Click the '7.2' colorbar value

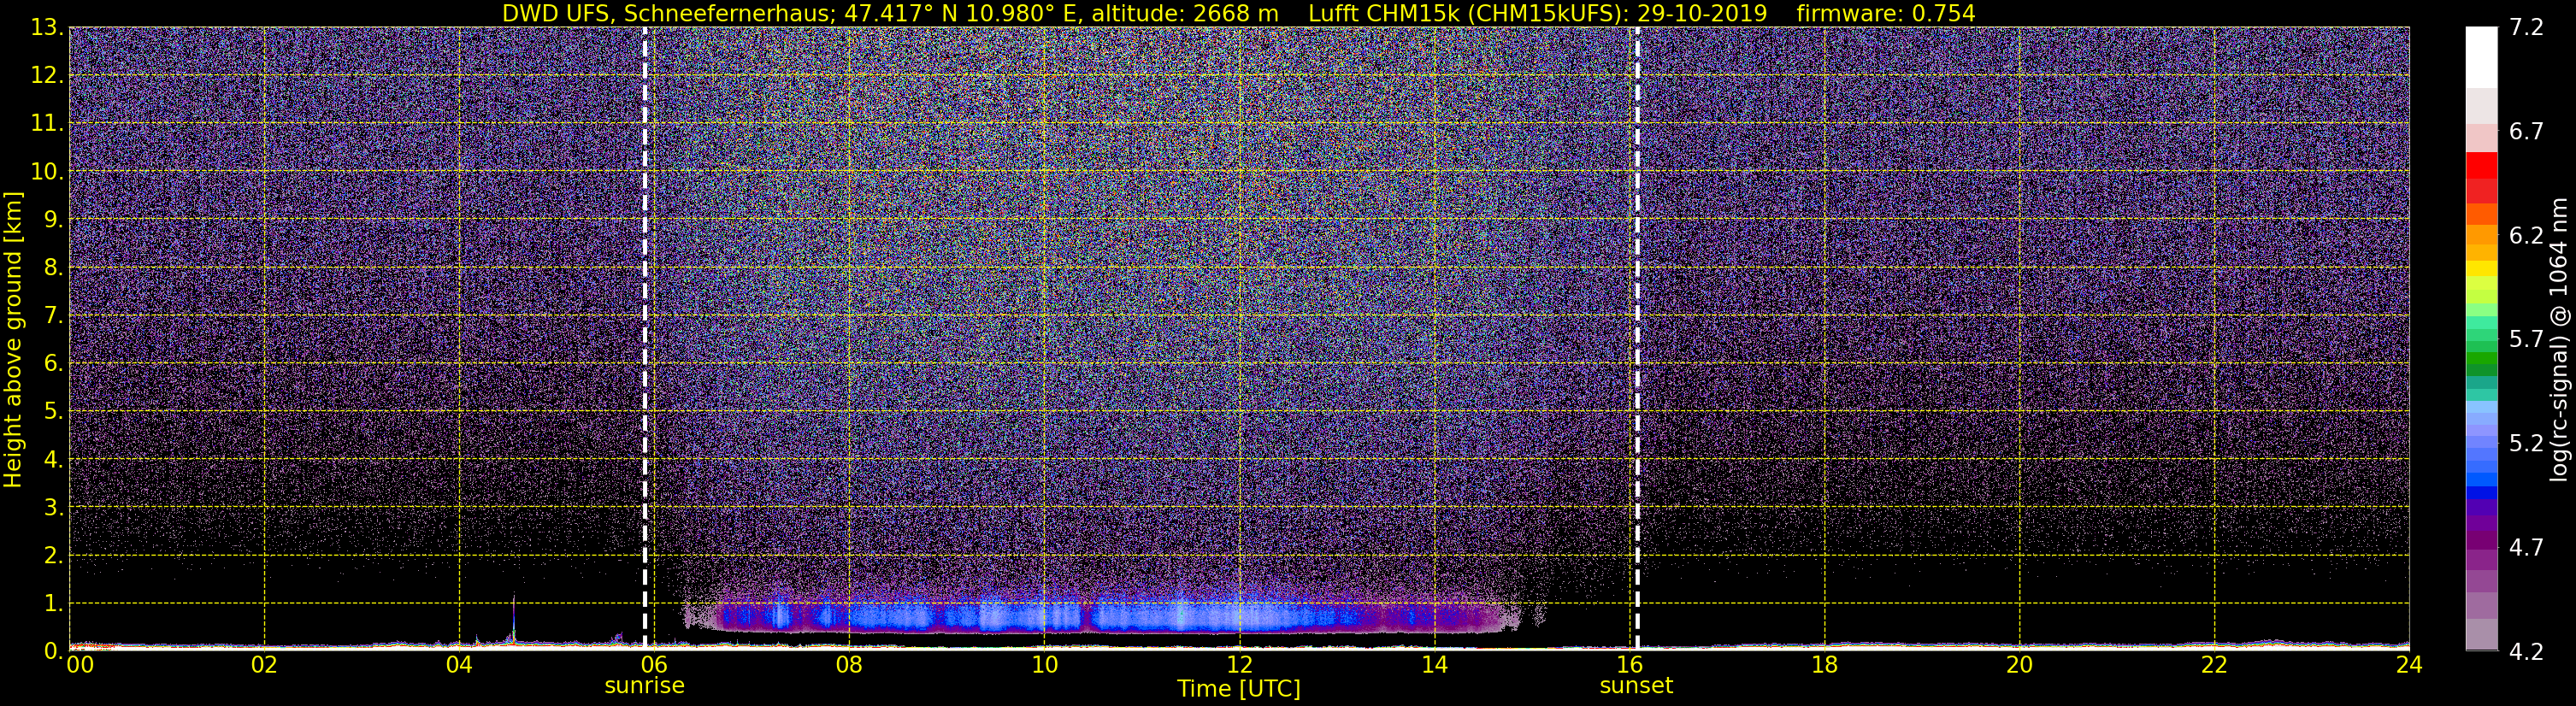click(x=2526, y=28)
